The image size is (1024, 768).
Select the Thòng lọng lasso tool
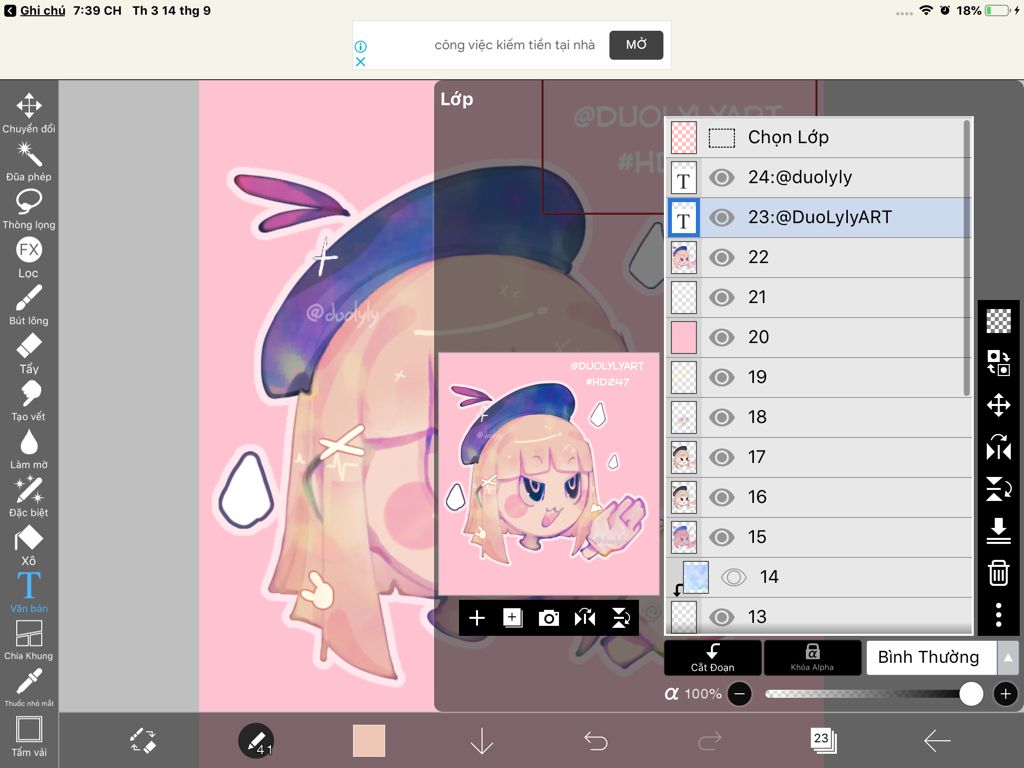pyautogui.click(x=29, y=209)
